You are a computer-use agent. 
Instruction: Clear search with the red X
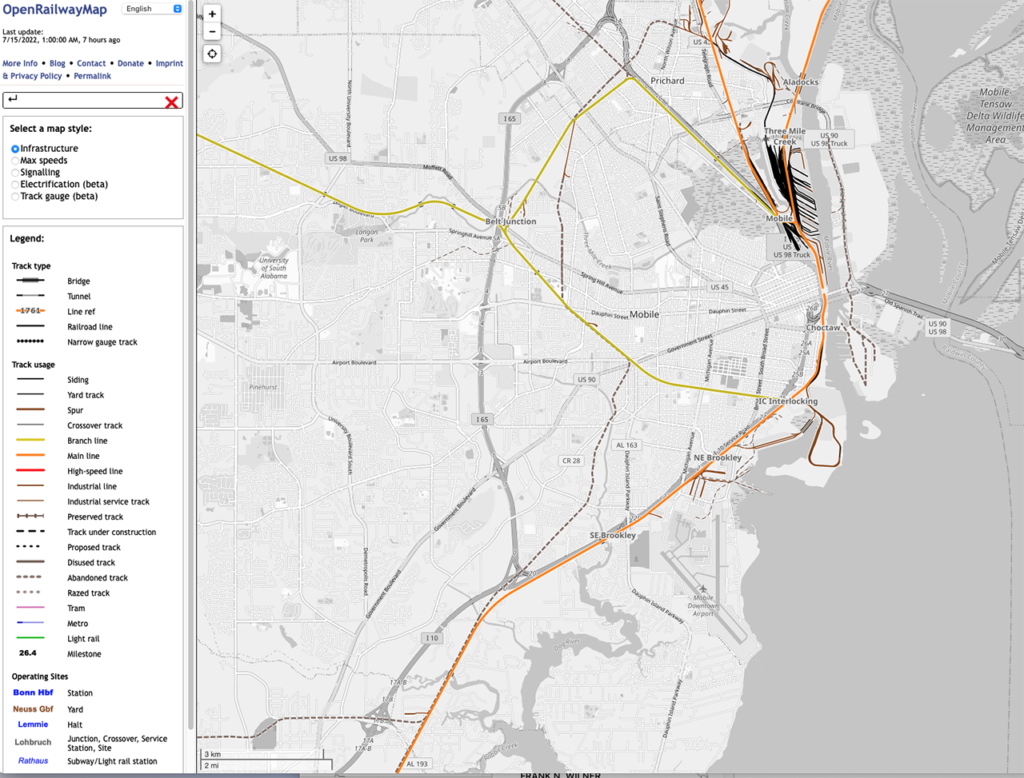tap(172, 101)
